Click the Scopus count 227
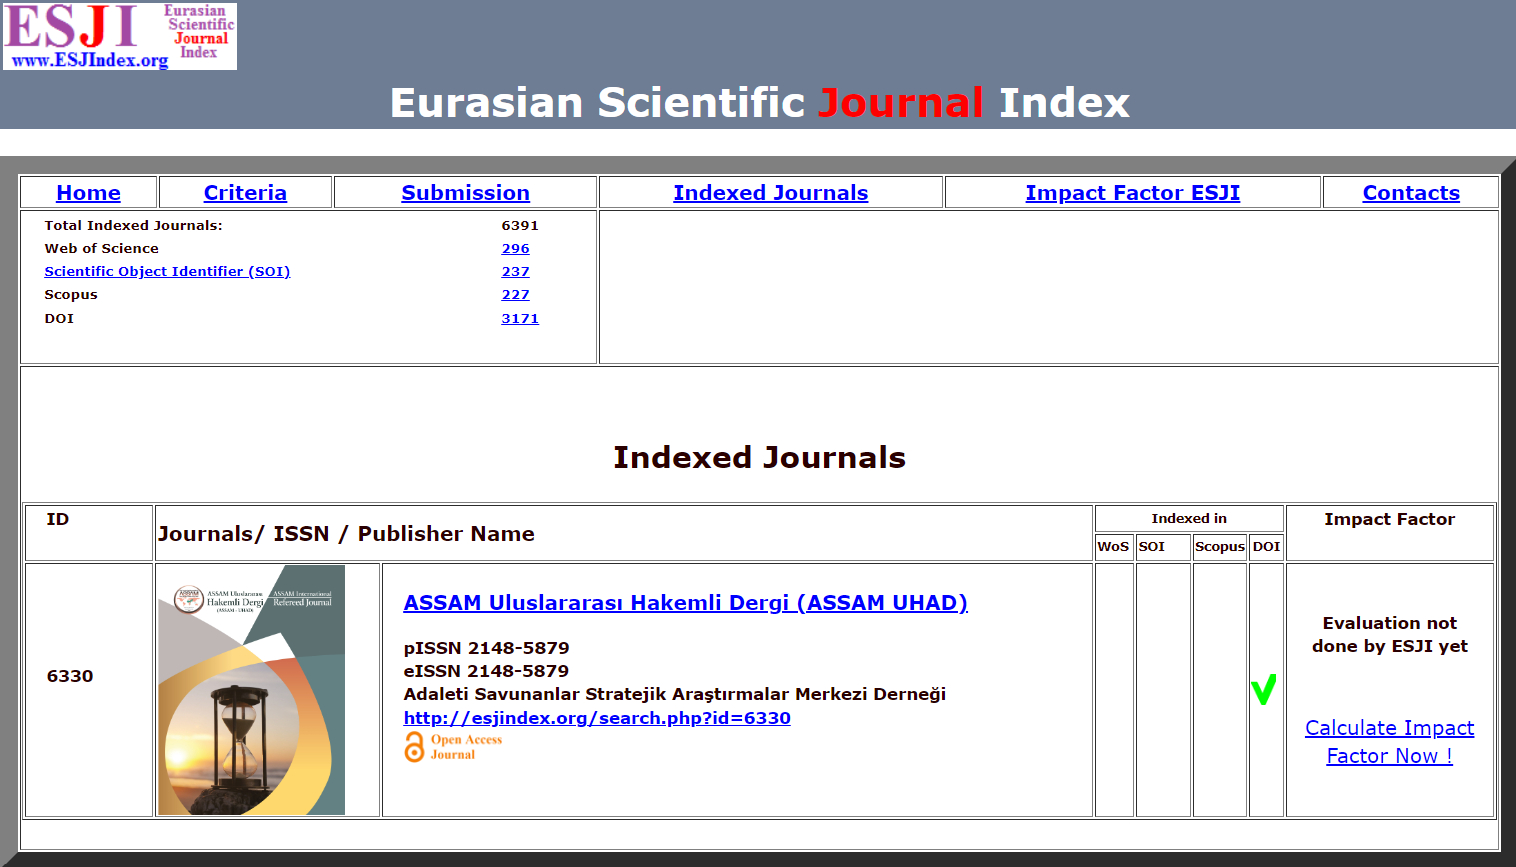The height and width of the screenshot is (867, 1516). (515, 295)
